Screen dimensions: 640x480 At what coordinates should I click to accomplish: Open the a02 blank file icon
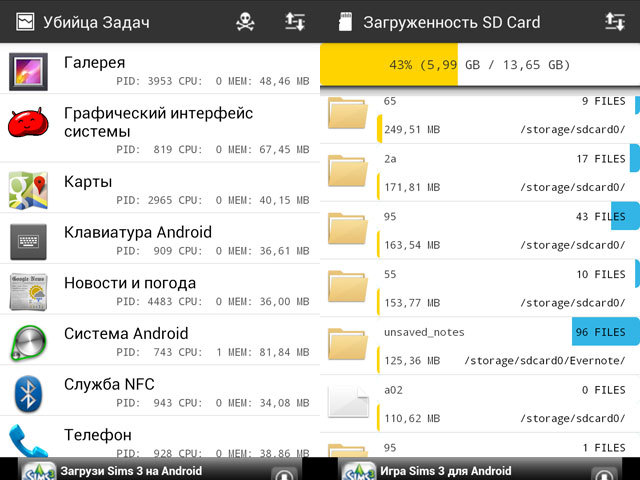tap(348, 402)
